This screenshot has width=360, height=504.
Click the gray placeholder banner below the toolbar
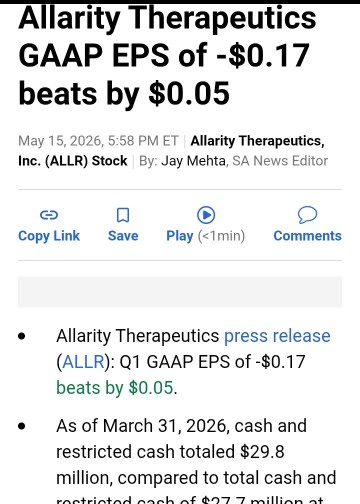tap(180, 292)
